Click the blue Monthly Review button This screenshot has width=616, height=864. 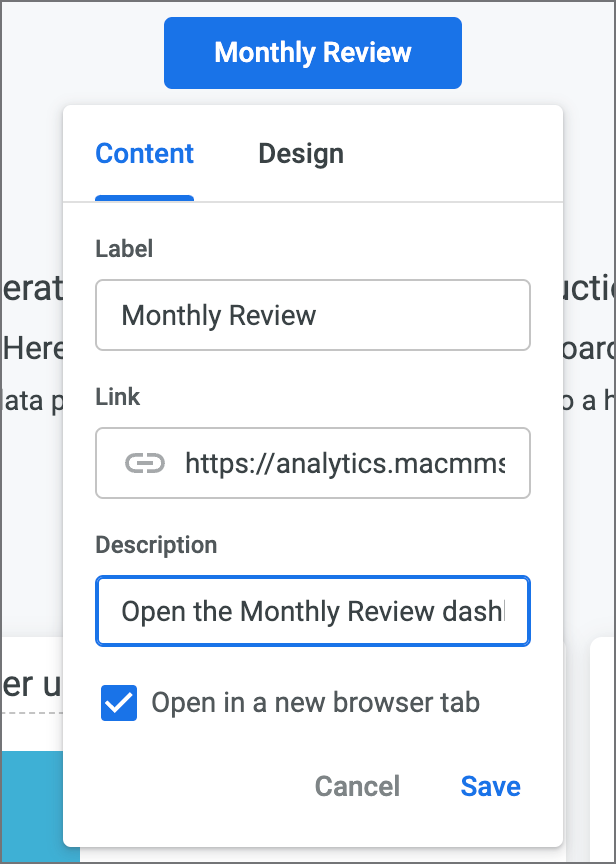[x=312, y=53]
